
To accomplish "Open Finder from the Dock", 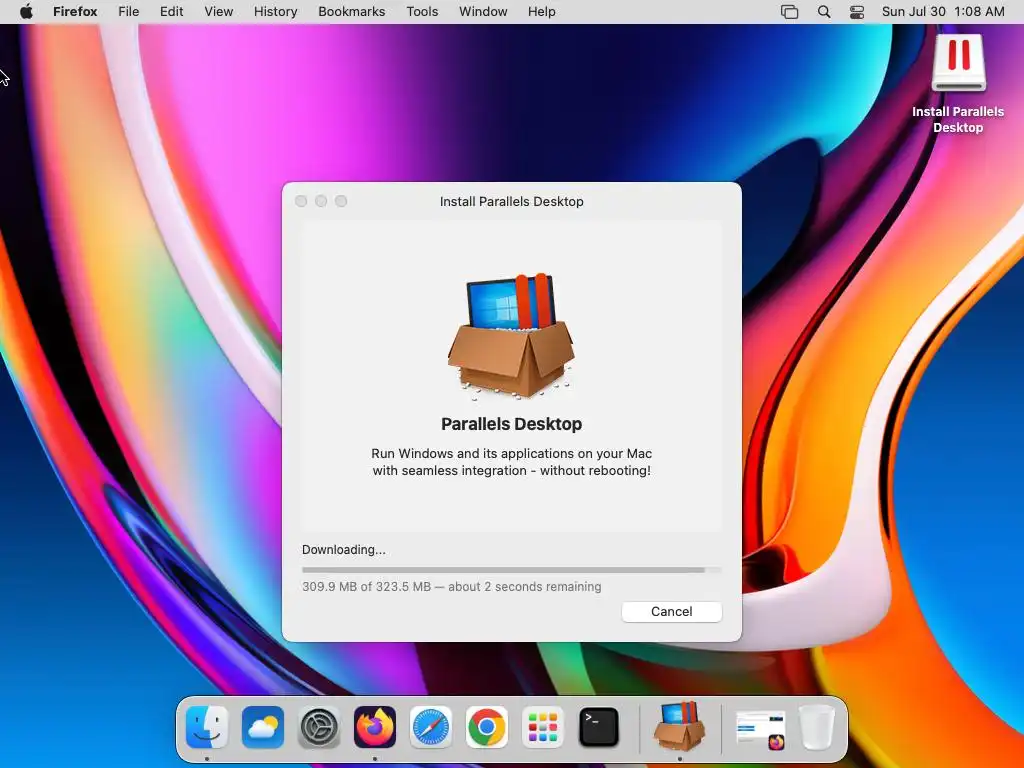I will 207,727.
